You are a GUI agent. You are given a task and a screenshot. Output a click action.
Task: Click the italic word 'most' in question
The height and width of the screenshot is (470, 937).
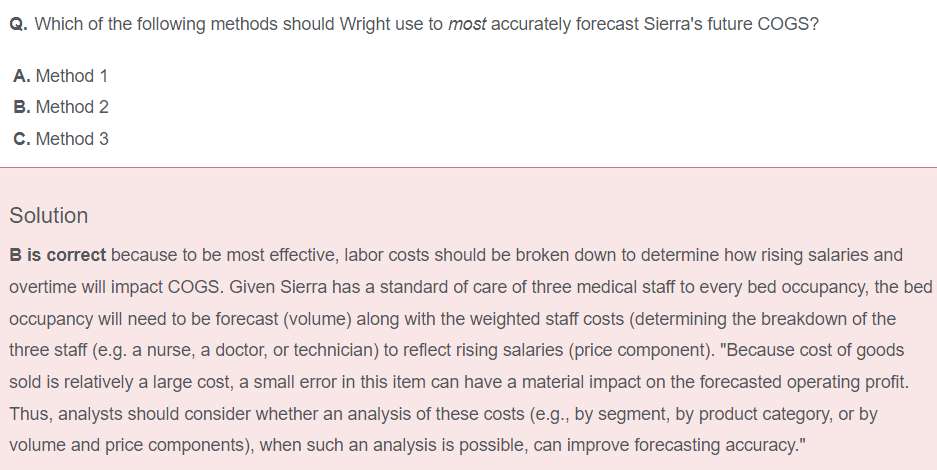(467, 24)
